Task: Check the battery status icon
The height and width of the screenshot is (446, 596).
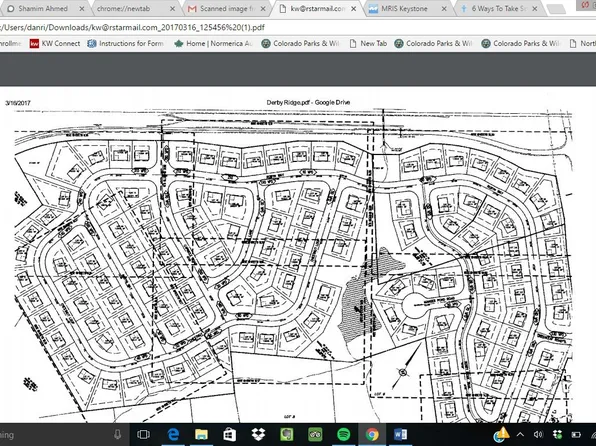Action: (x=576, y=435)
